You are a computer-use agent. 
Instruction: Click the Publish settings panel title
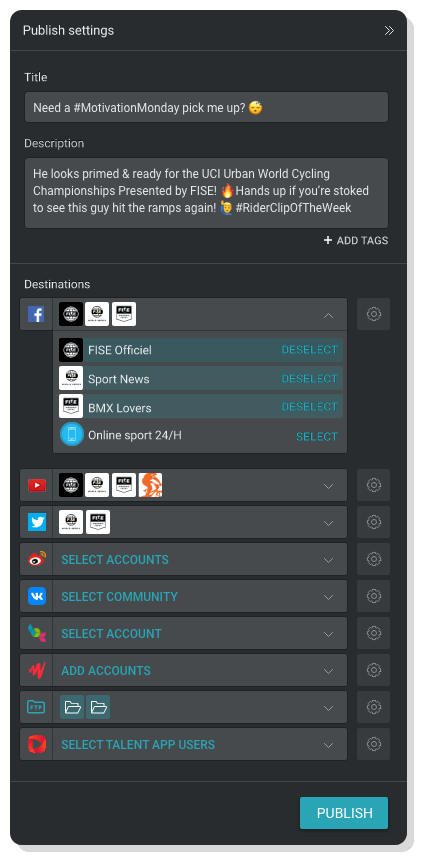(68, 30)
